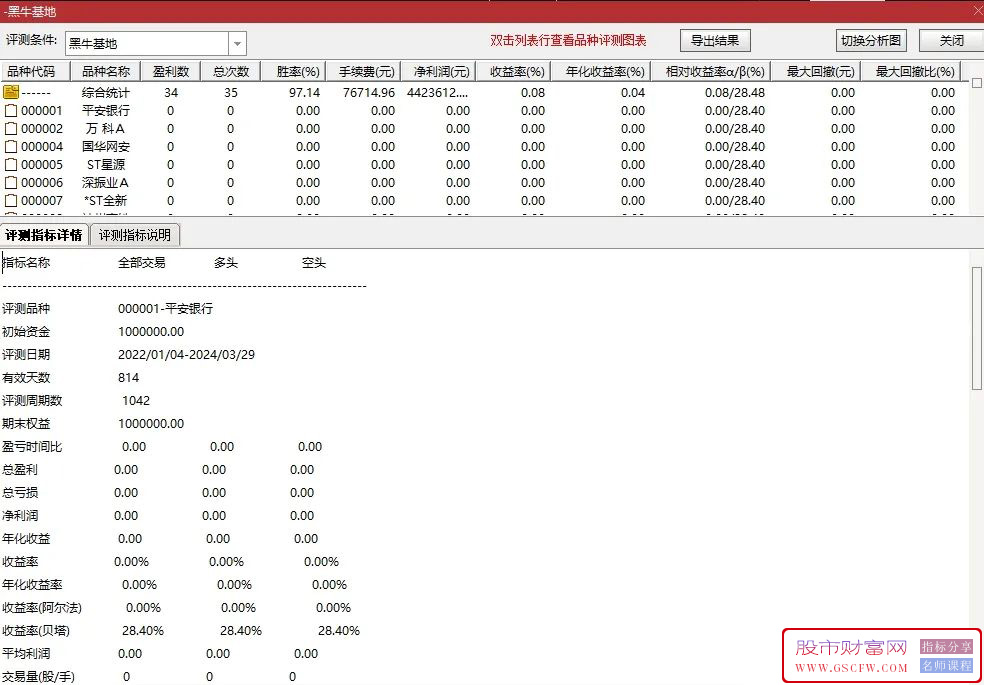
Task: Click the 导出结果 button
Action: (715, 41)
